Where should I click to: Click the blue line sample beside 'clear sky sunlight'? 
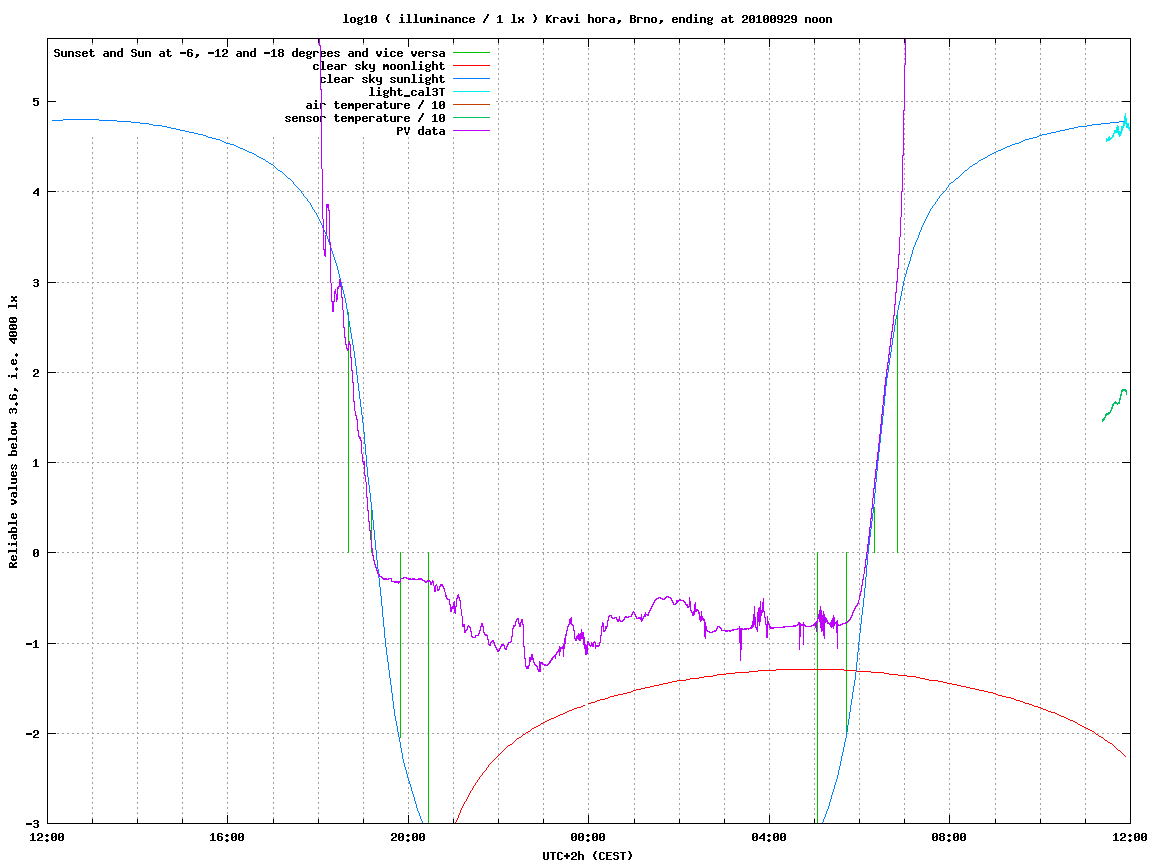point(471,79)
